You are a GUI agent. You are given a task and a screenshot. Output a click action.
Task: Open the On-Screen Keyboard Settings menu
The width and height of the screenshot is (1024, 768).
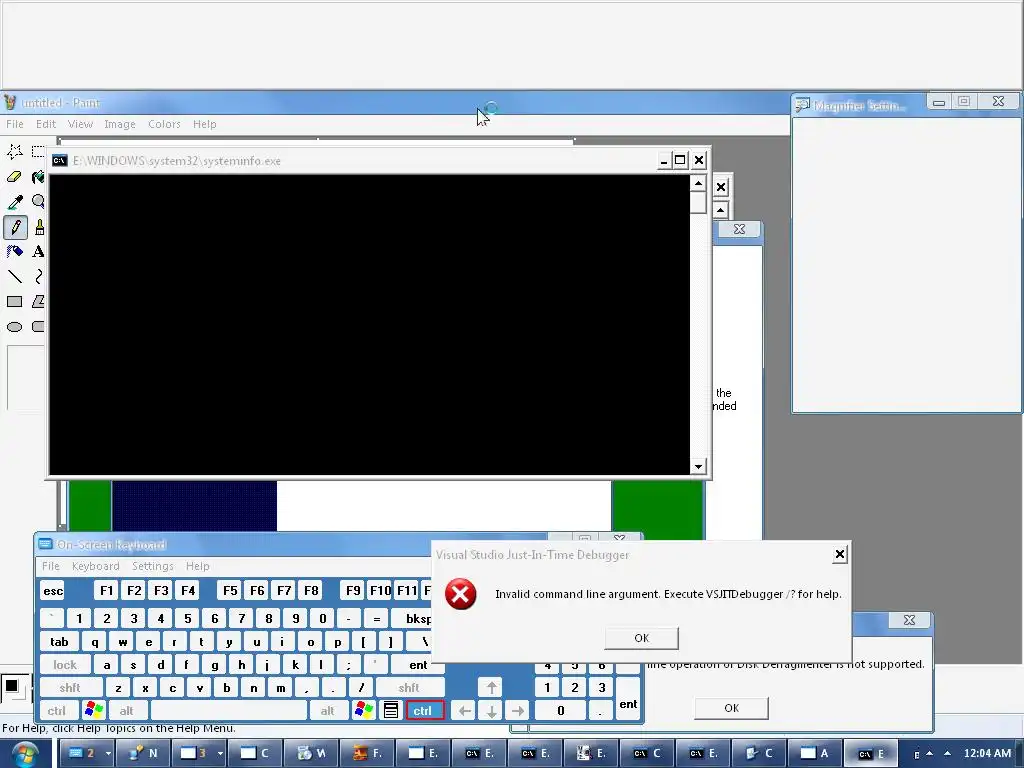pyautogui.click(x=153, y=566)
